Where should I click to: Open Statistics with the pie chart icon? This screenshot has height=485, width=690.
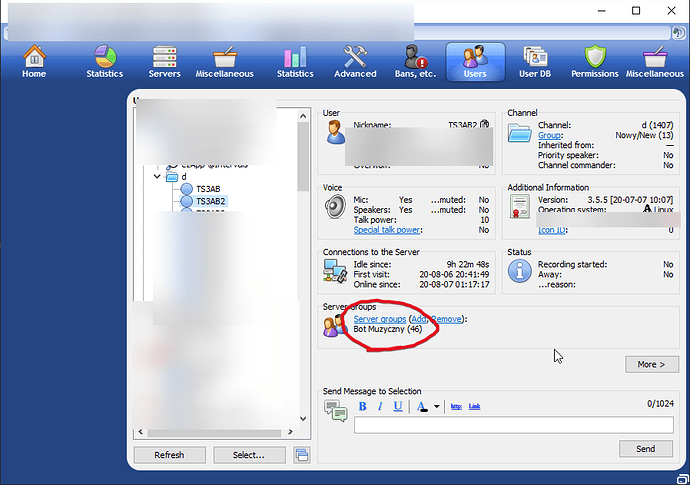tap(104, 61)
